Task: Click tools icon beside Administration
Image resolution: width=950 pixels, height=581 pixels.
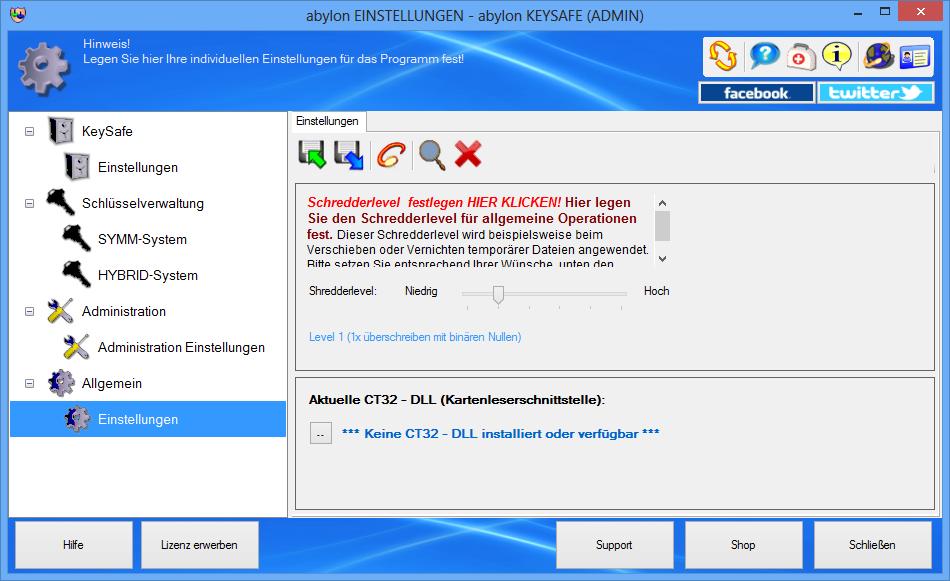Action: coord(61,311)
